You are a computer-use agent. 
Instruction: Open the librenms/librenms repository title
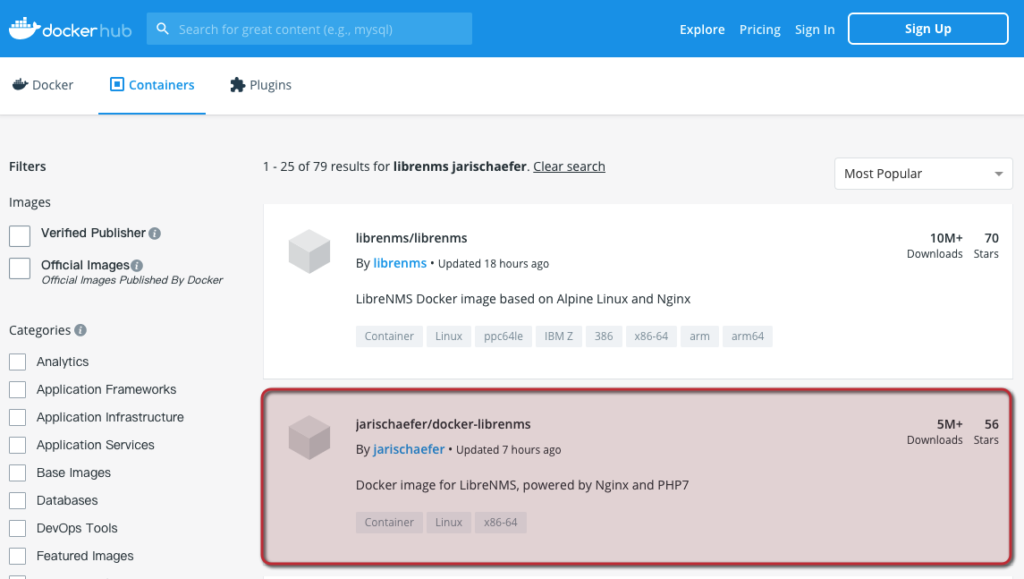[x=411, y=238]
